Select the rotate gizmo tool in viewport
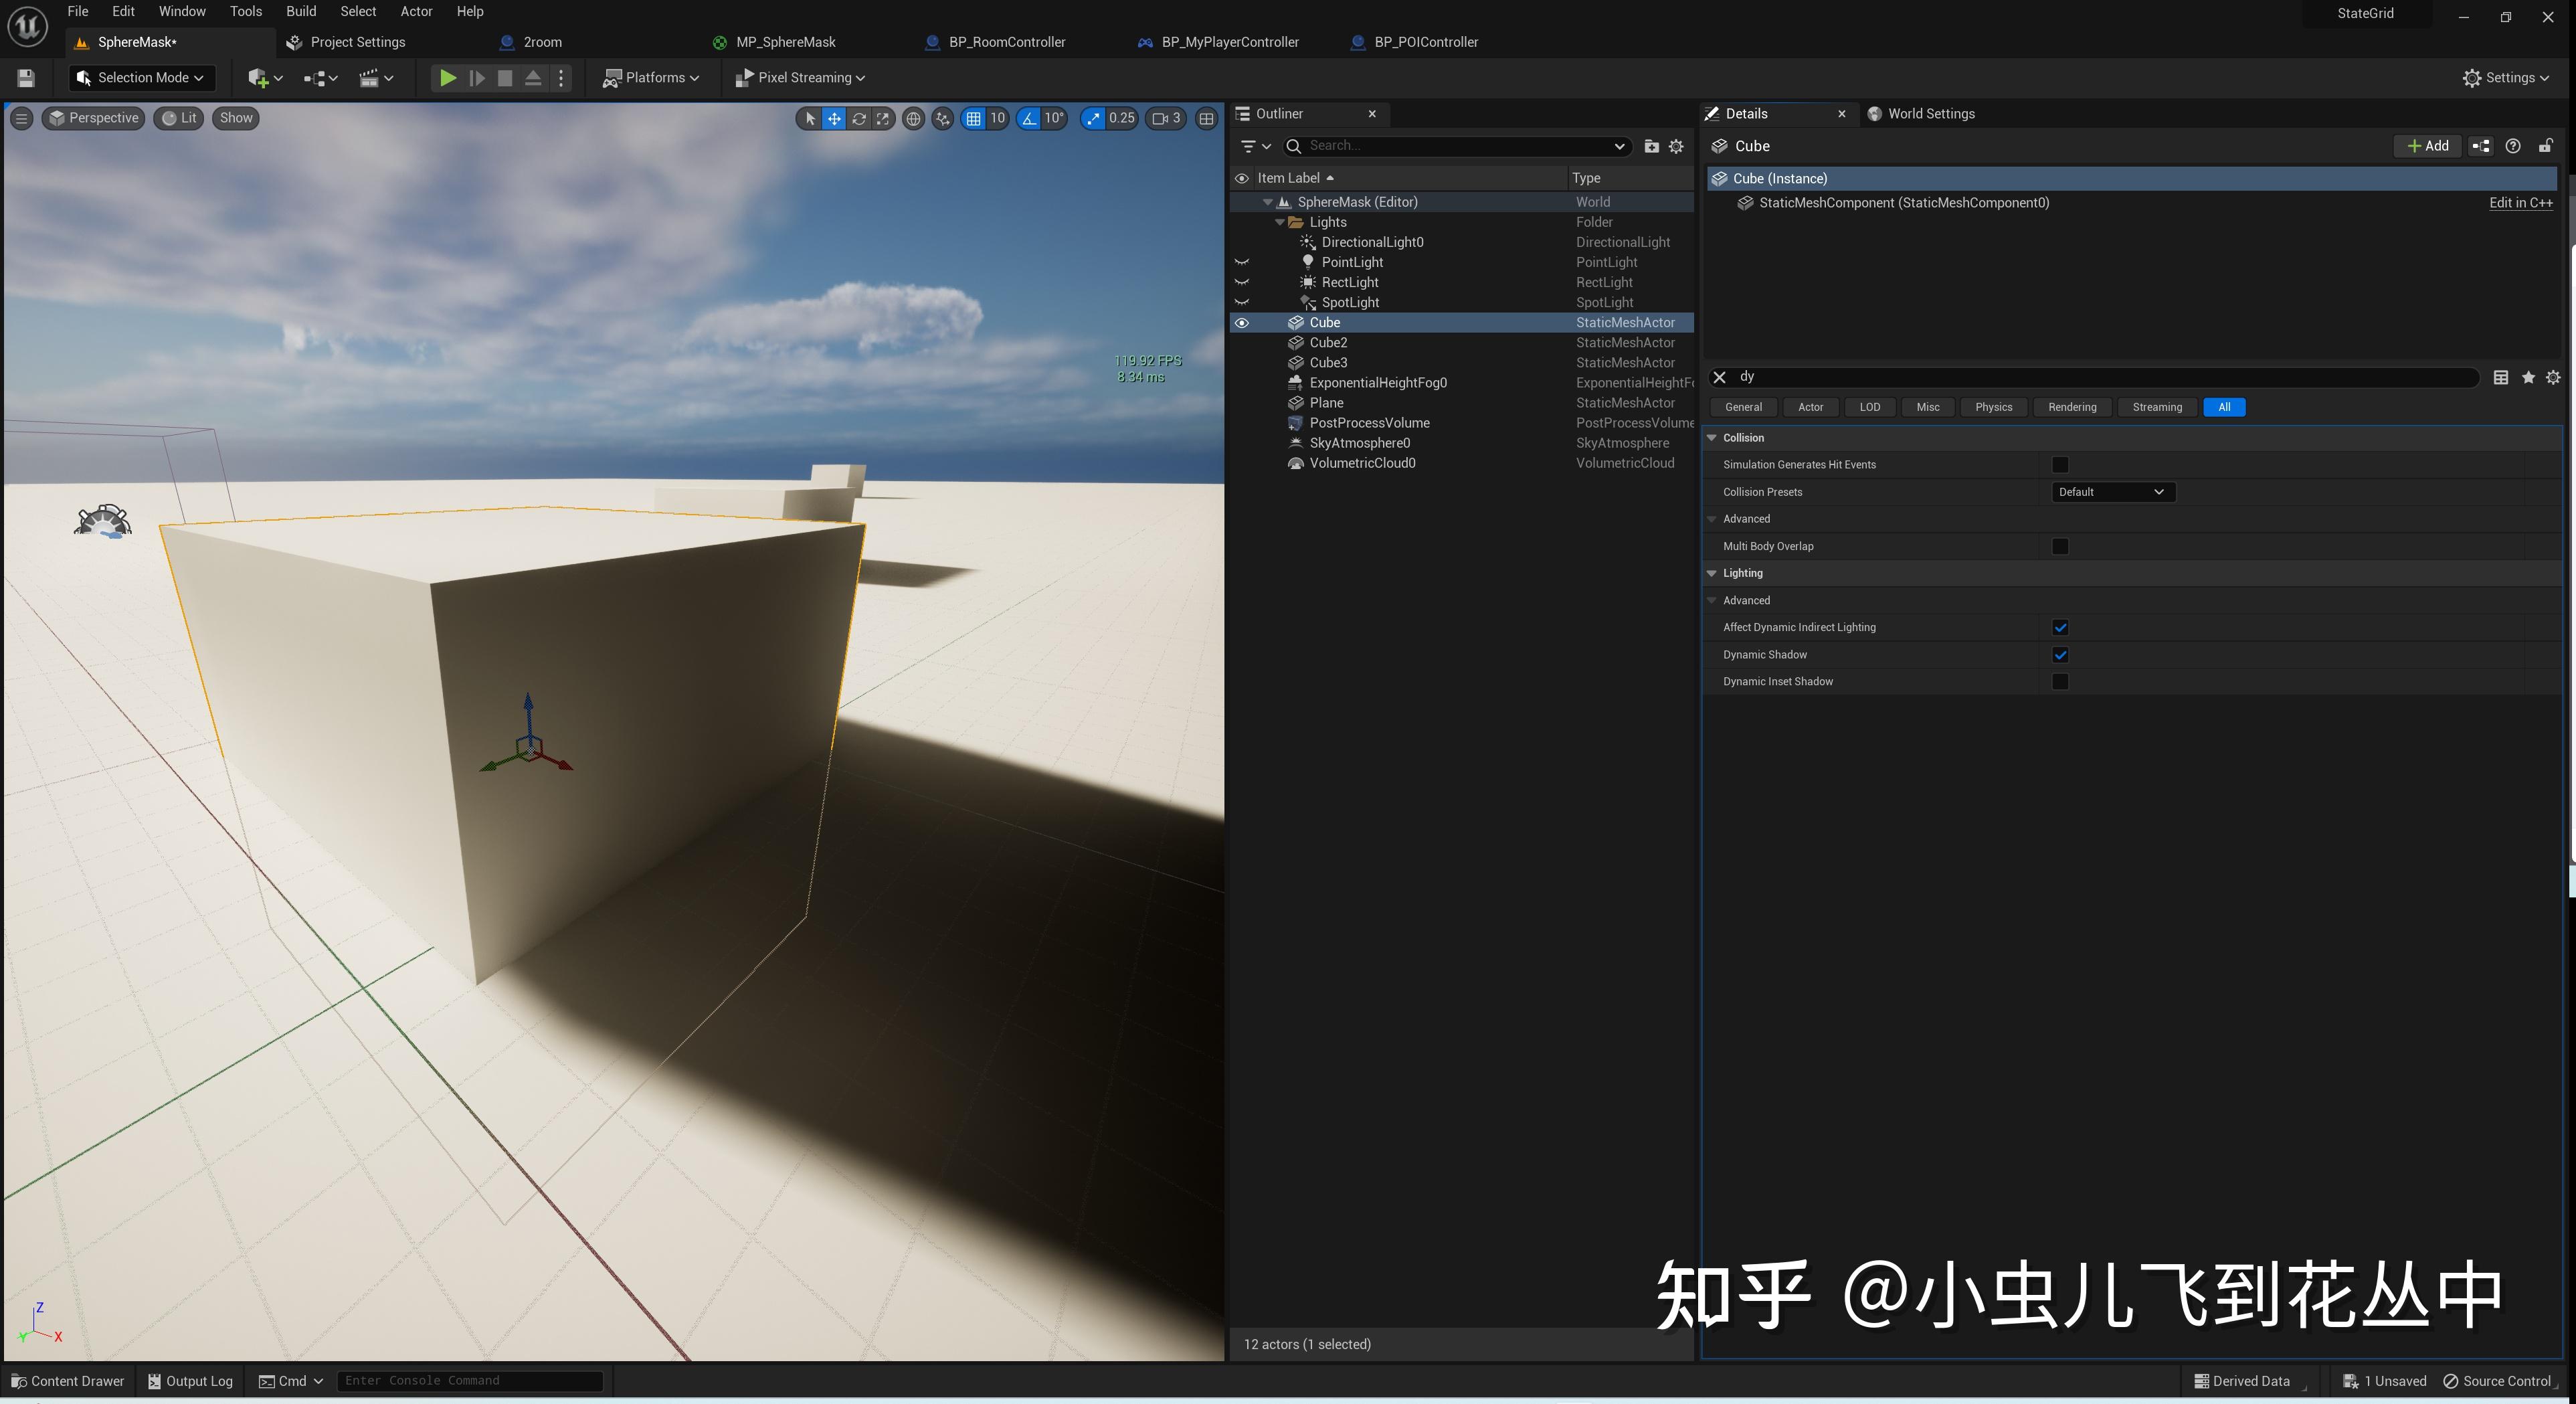 coord(859,118)
